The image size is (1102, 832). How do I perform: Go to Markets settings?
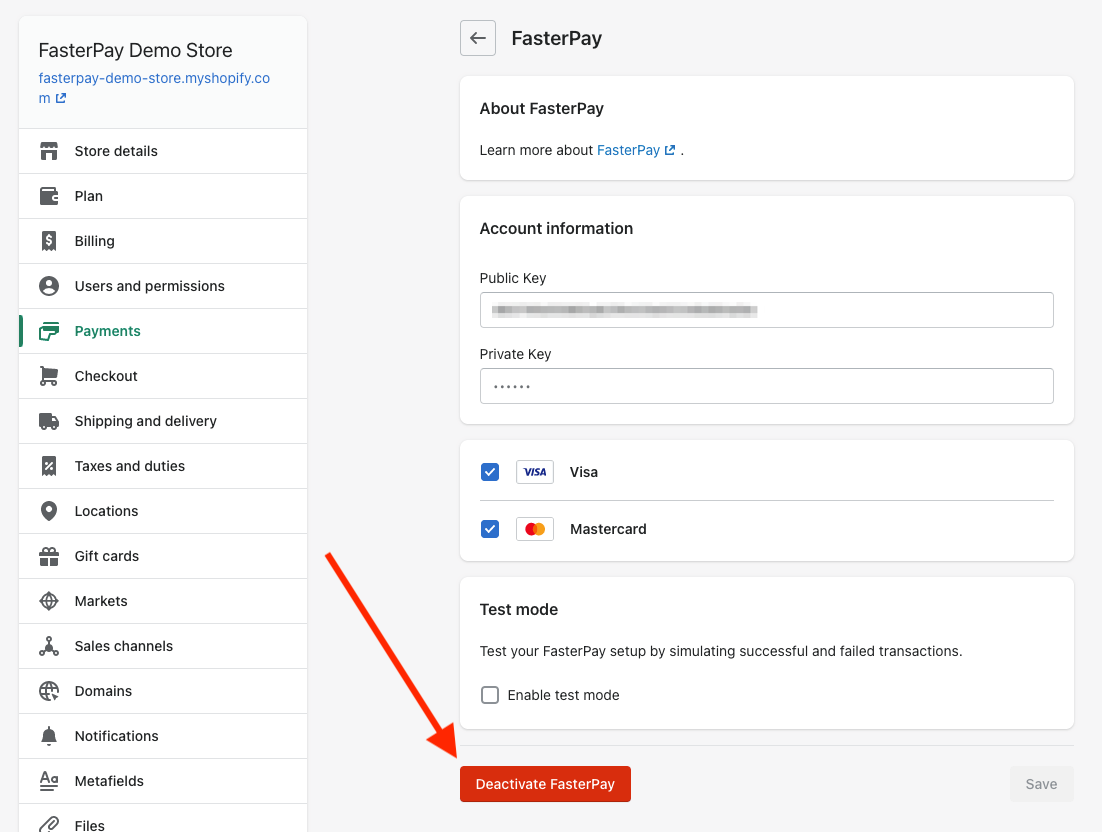click(x=163, y=601)
